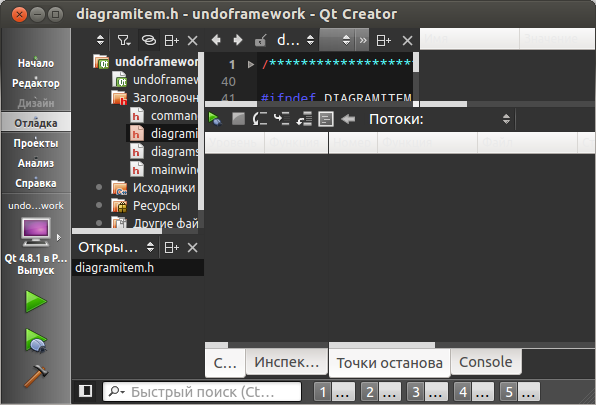Screen dimensions: 596x405
Task: Select the undoframework .pro file
Action: point(155,80)
